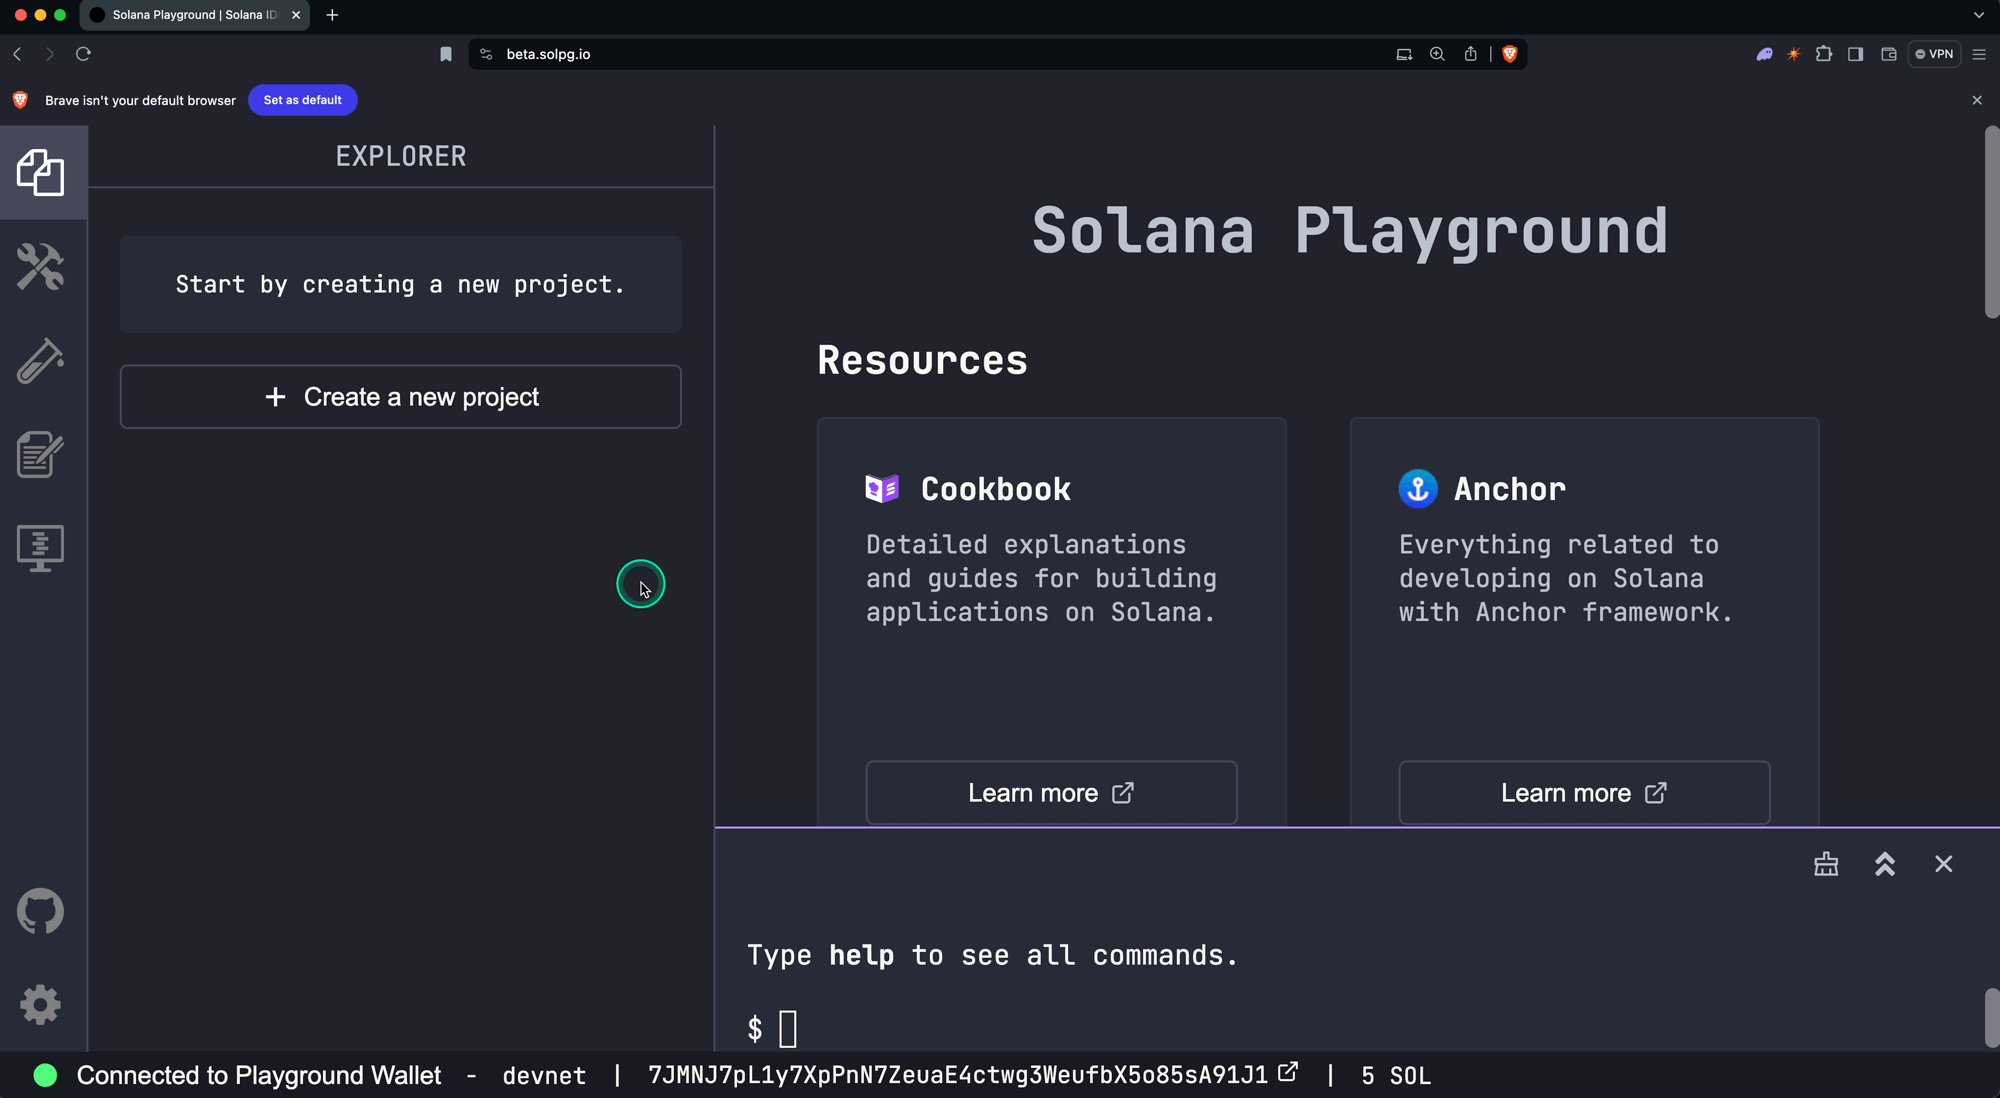
Task: Toggle the Brave VPN button
Action: tap(1935, 54)
